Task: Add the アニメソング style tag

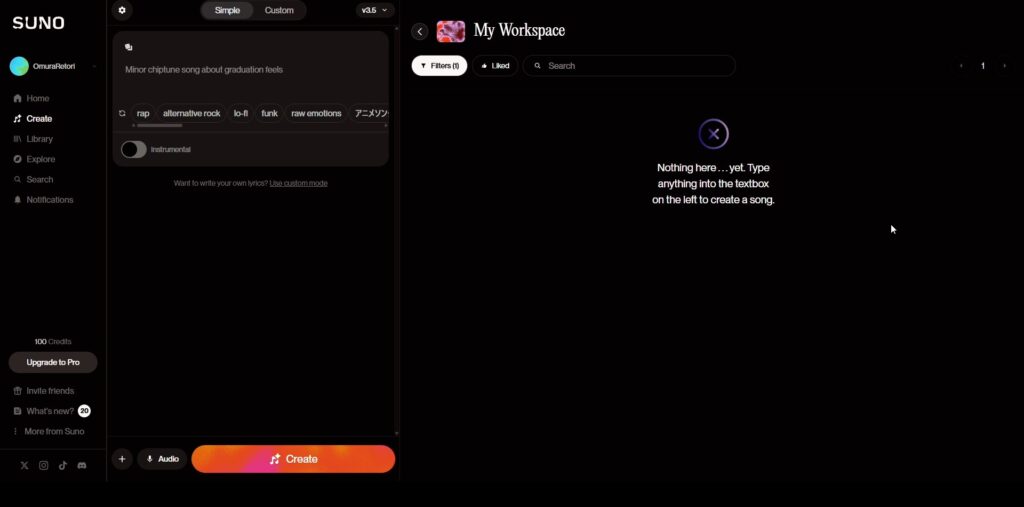Action: point(370,114)
